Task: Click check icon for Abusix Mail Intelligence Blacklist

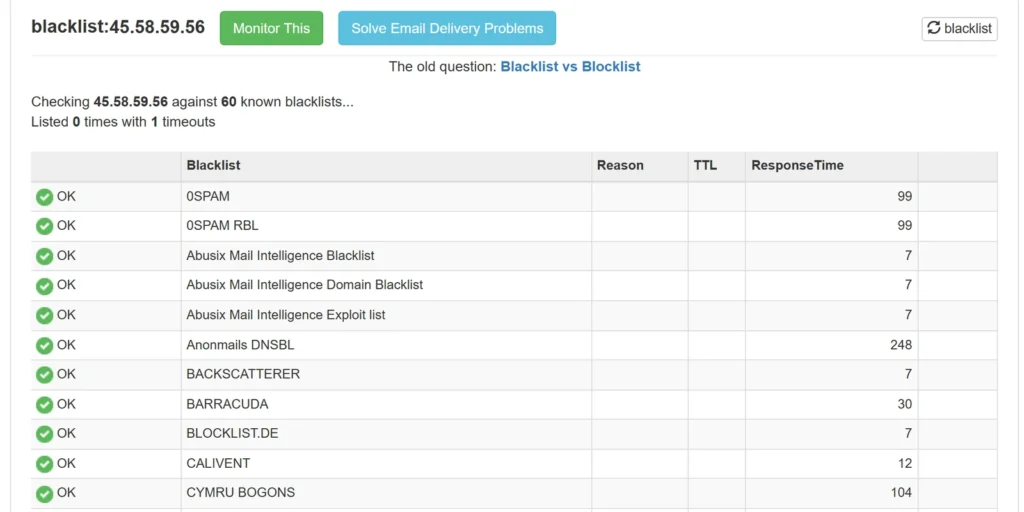Action: pos(44,256)
